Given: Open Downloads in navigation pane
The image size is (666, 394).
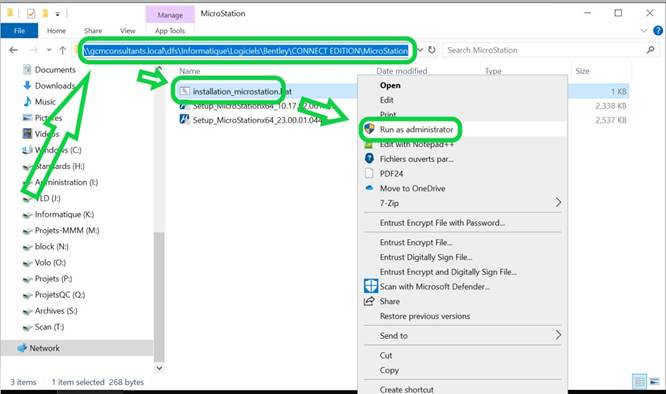Looking at the screenshot, I should coord(49,86).
